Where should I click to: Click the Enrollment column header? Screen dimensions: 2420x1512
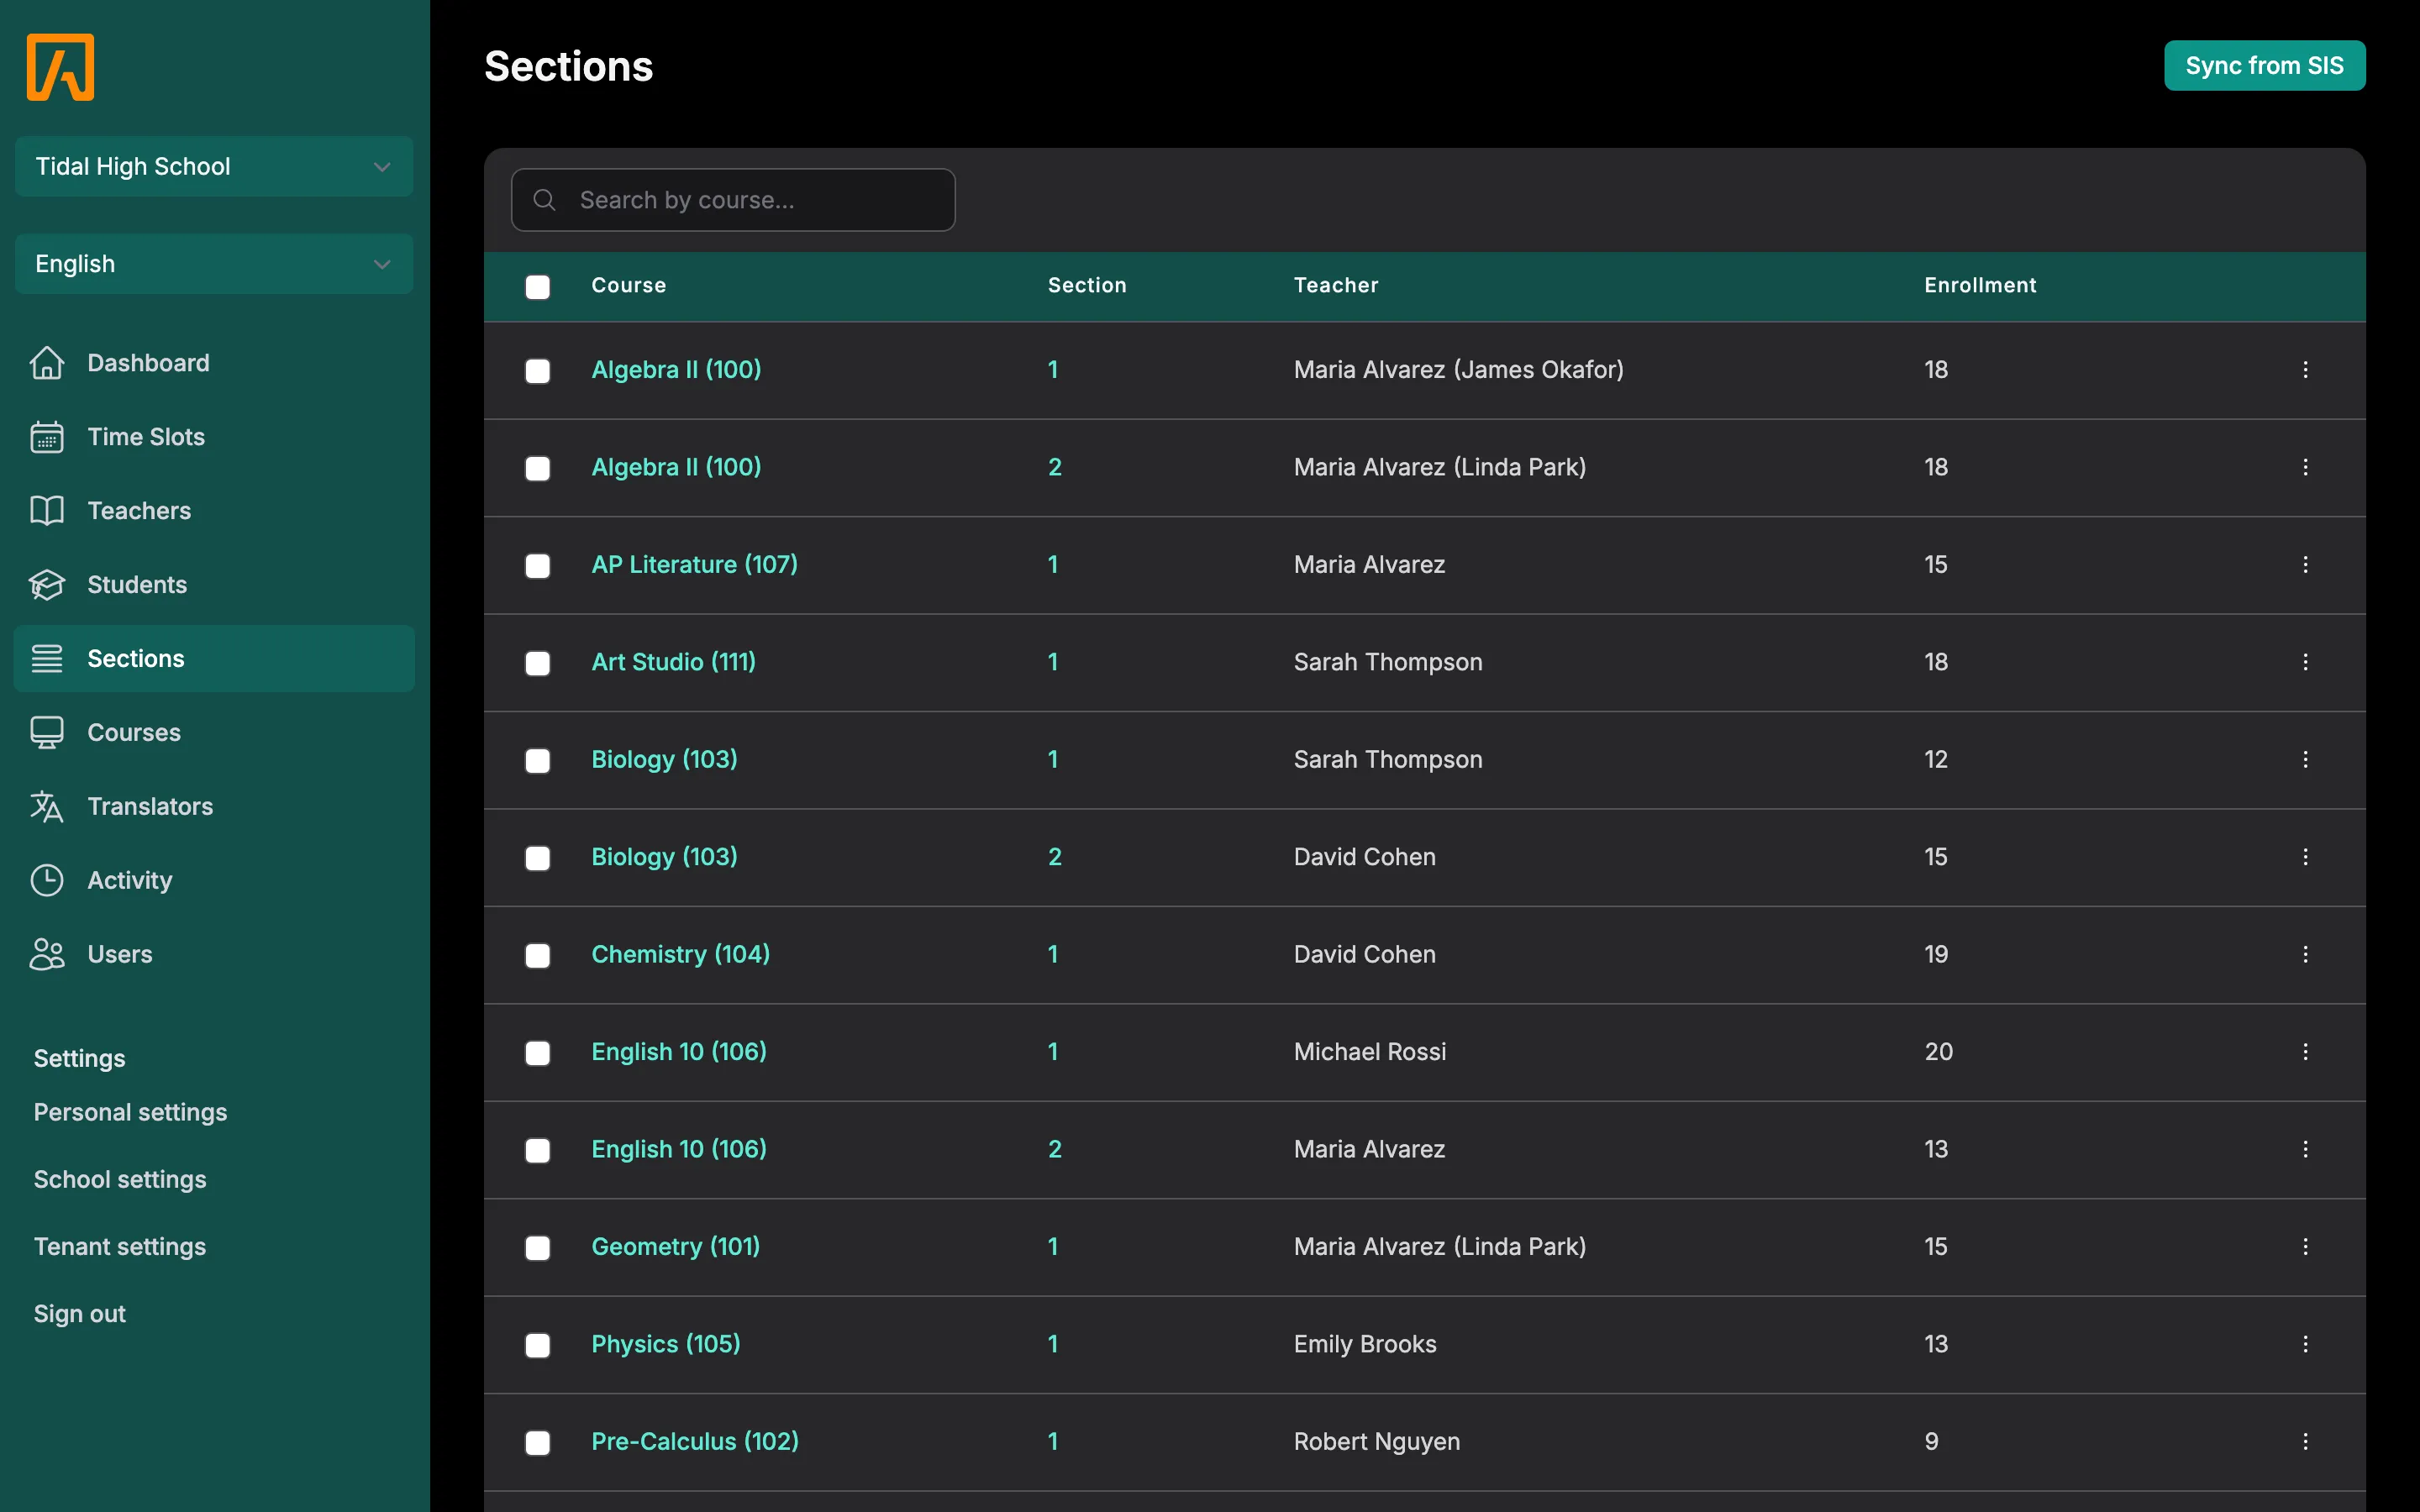pos(1980,285)
